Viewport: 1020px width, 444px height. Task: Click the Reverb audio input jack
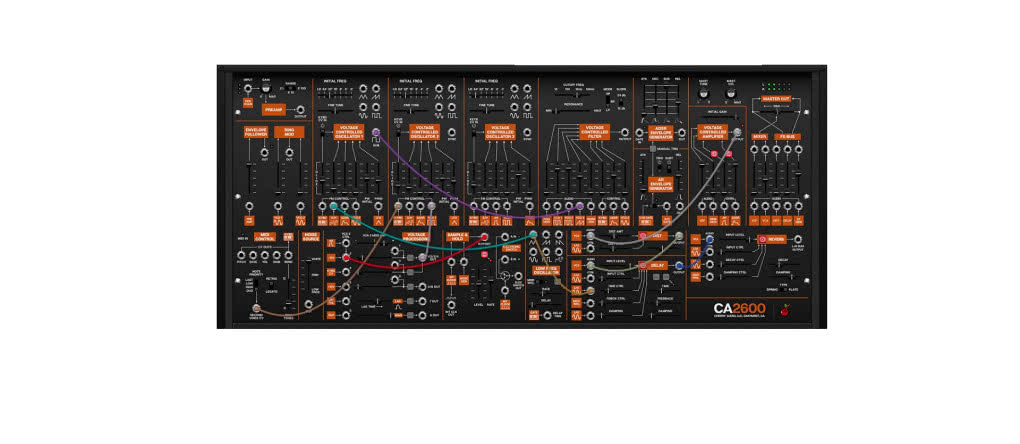[x=710, y=239]
